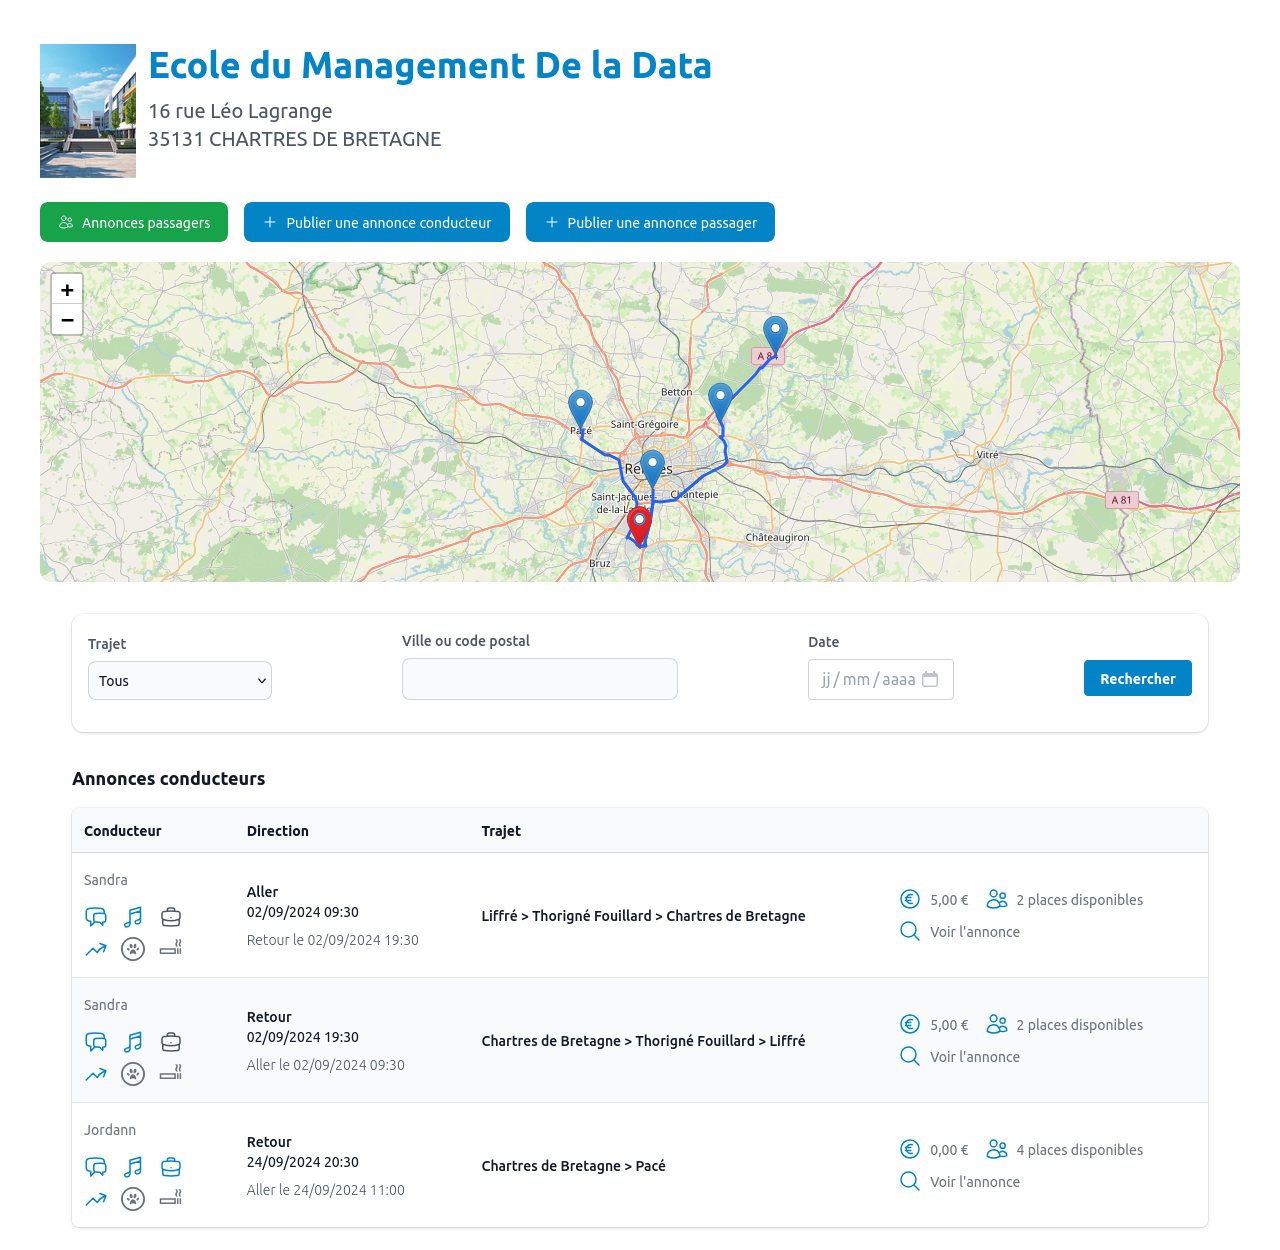This screenshot has height=1250, width=1280.
Task: Open the Trajet dropdown
Action: click(x=180, y=681)
